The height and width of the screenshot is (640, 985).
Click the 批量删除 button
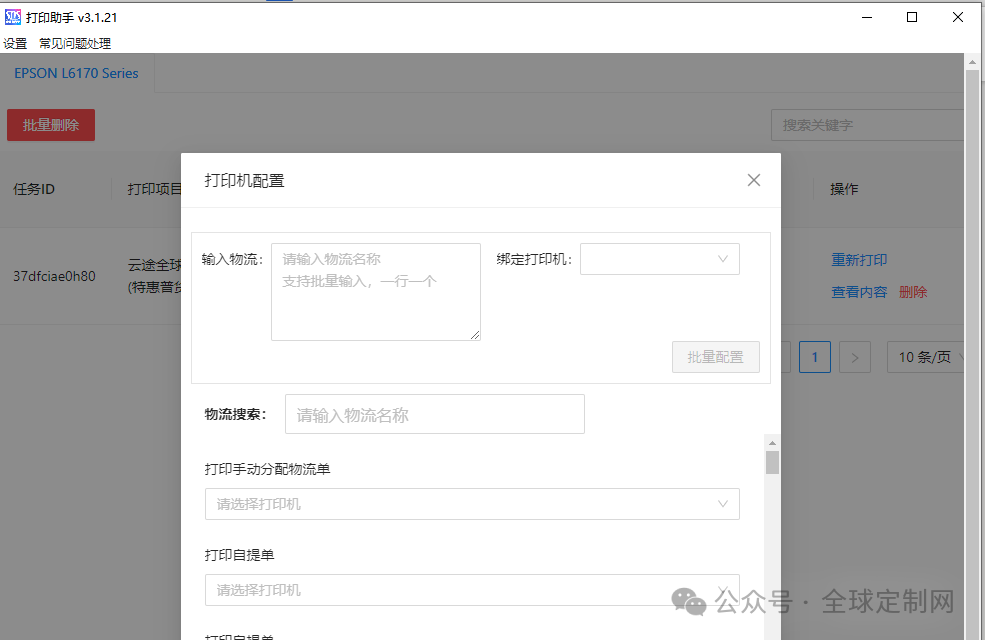pyautogui.click(x=50, y=125)
